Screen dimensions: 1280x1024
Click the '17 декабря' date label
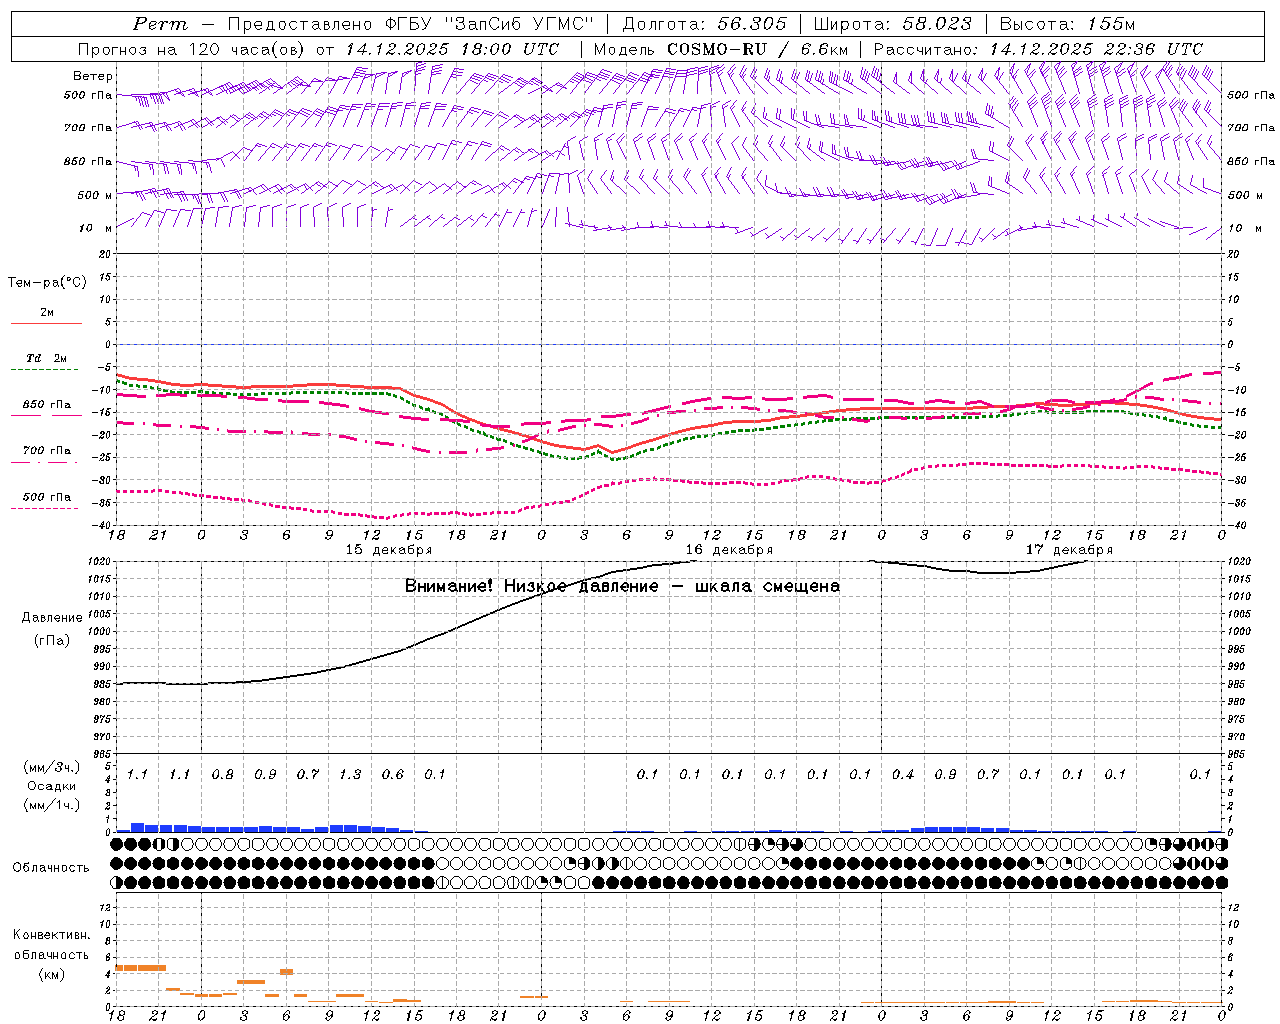click(1069, 550)
